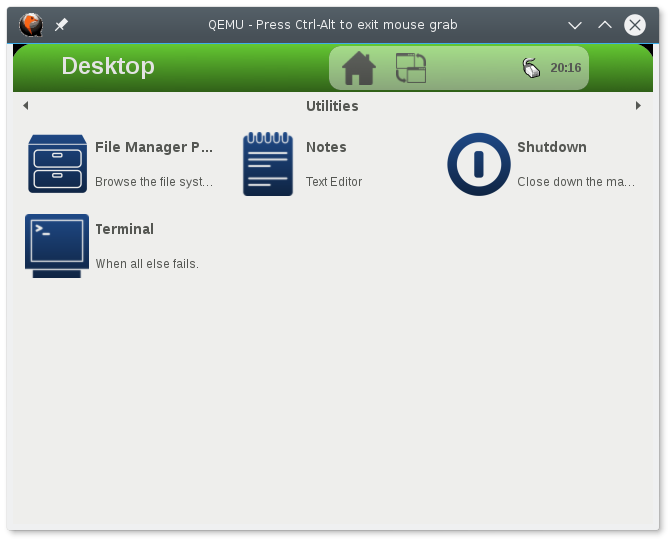Open the File Manager cabinet icon
672x543 pixels.
57,164
